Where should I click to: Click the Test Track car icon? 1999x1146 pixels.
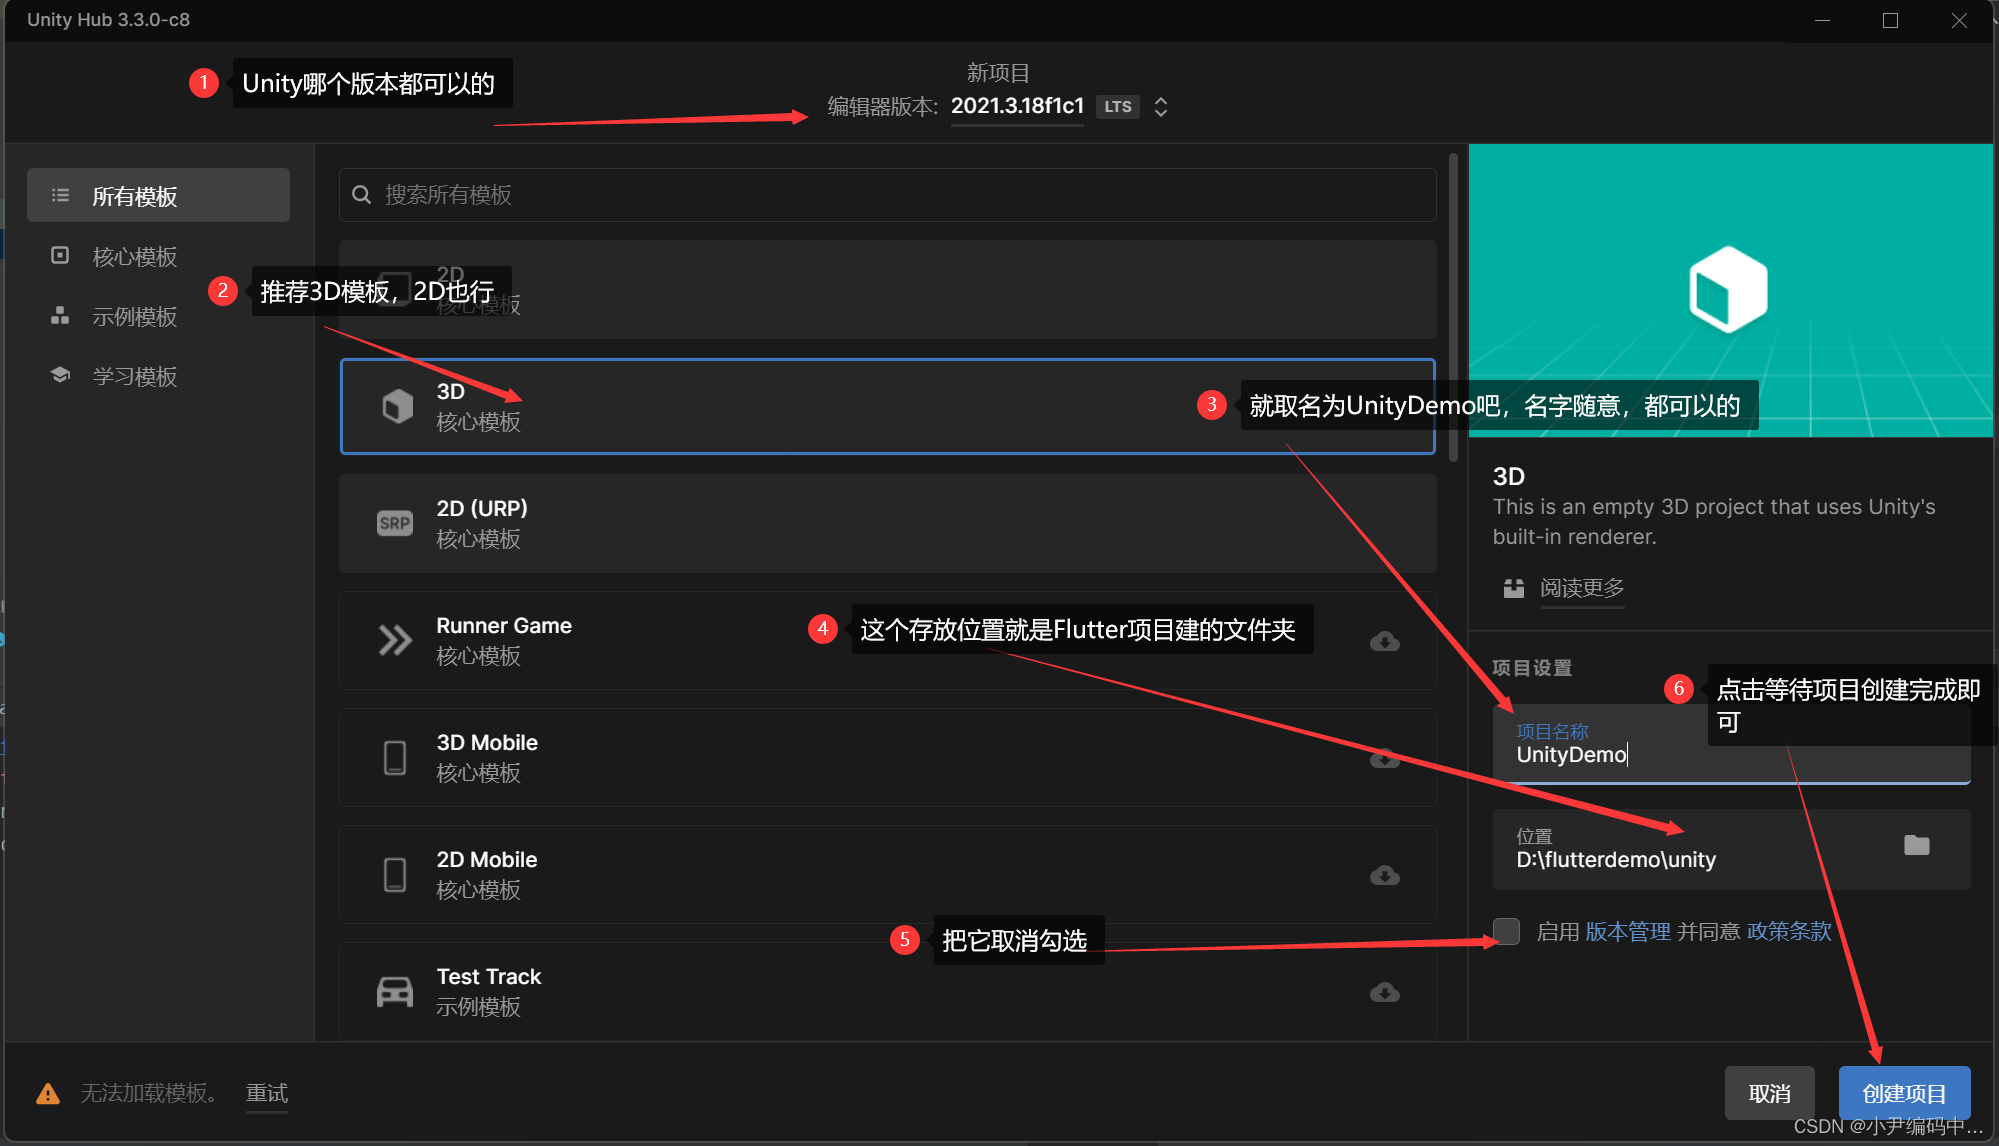(x=394, y=991)
